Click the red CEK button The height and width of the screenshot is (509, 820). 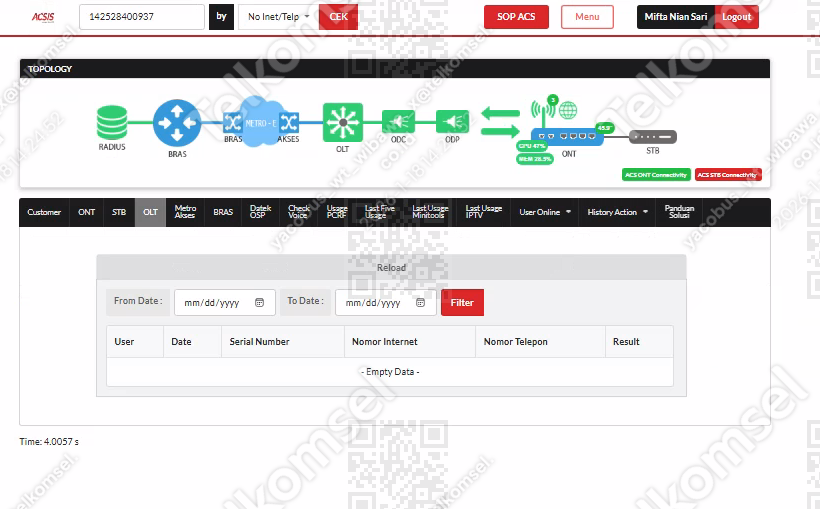[x=338, y=17]
